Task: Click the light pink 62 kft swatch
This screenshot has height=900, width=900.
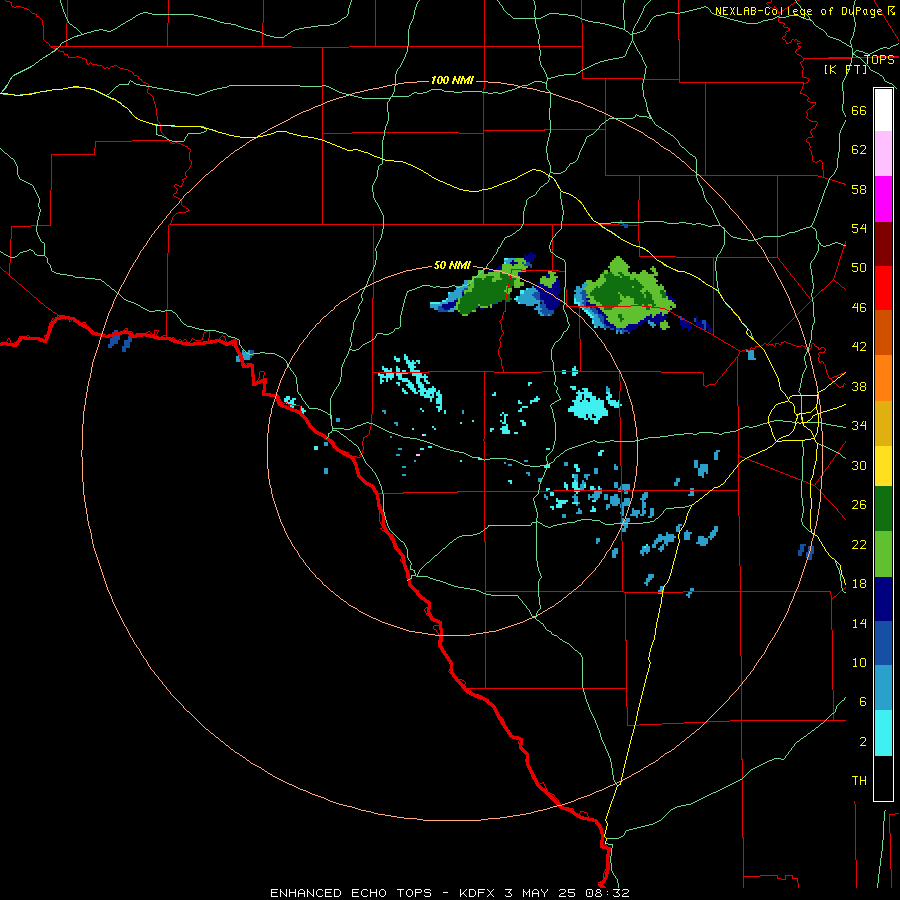Action: [883, 154]
